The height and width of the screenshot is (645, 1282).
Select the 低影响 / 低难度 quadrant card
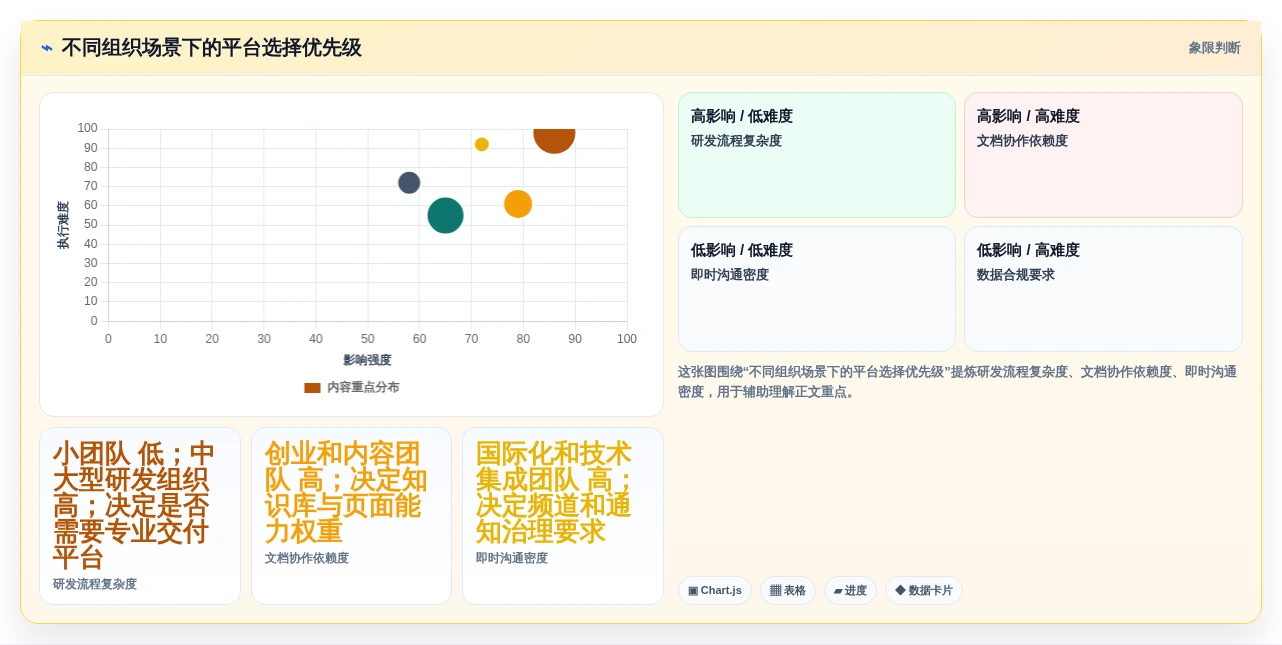(817, 289)
